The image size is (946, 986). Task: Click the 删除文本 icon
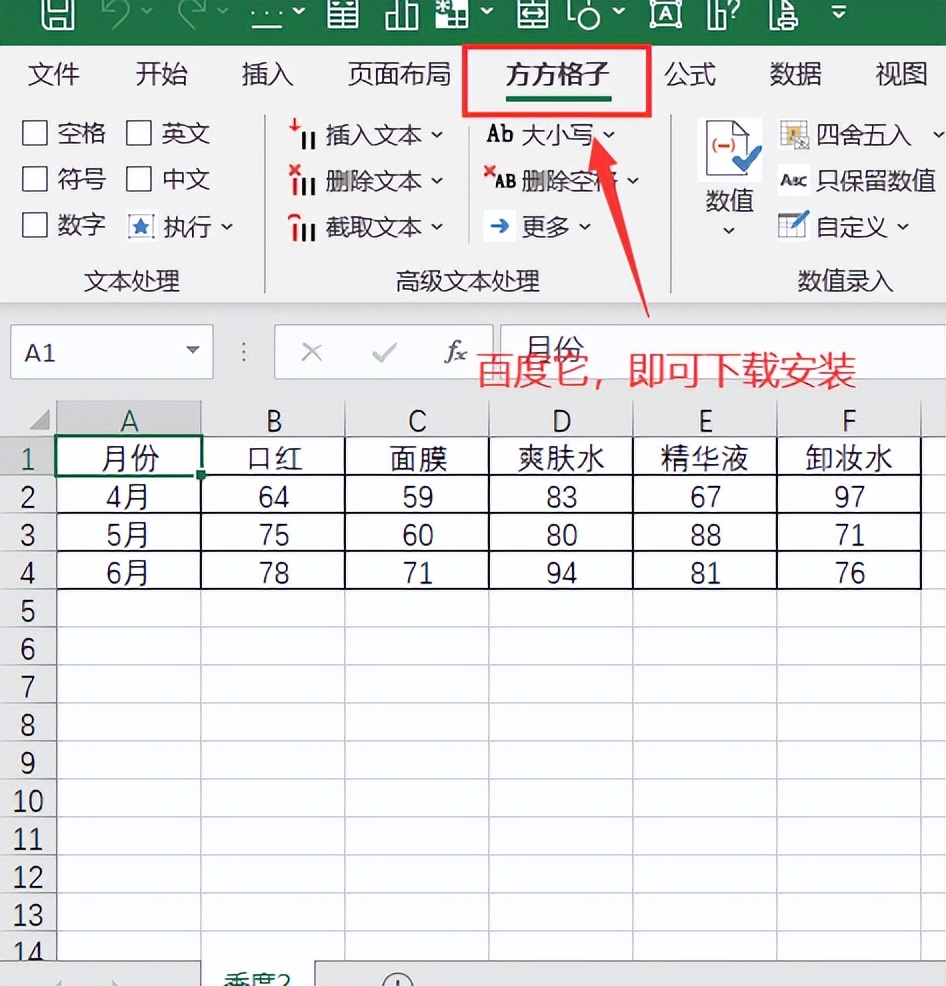303,181
